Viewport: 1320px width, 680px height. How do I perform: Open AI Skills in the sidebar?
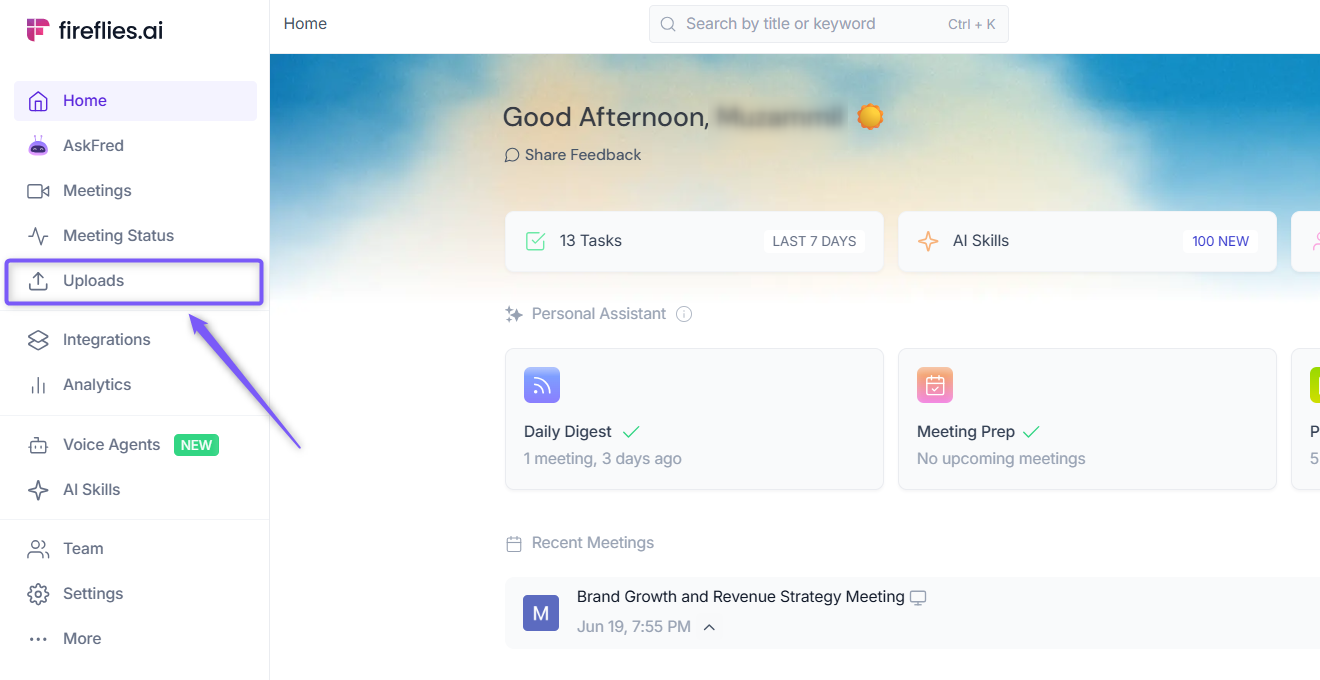pyautogui.click(x=135, y=490)
